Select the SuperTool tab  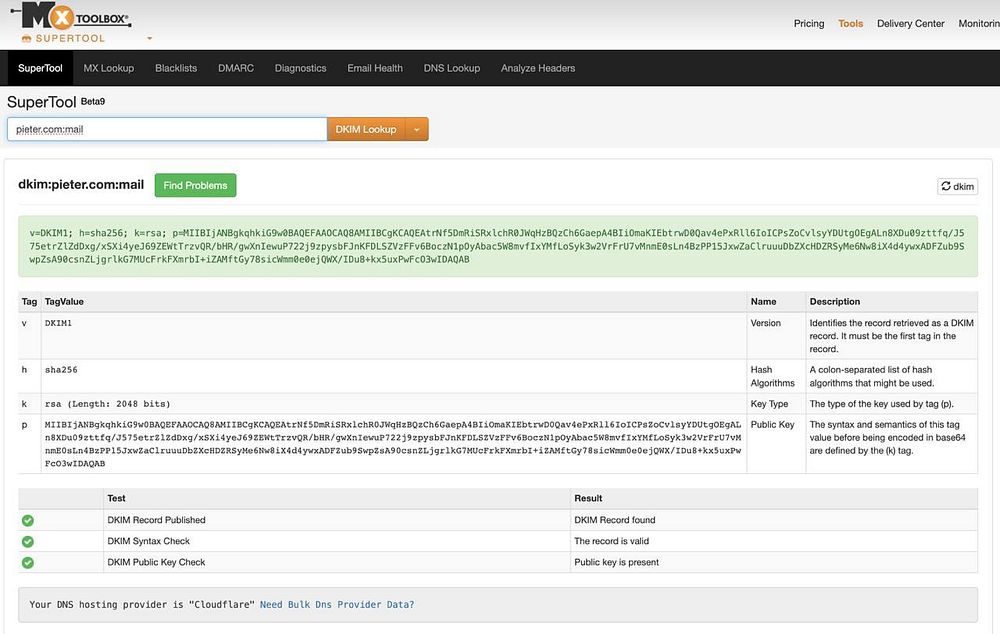40,68
